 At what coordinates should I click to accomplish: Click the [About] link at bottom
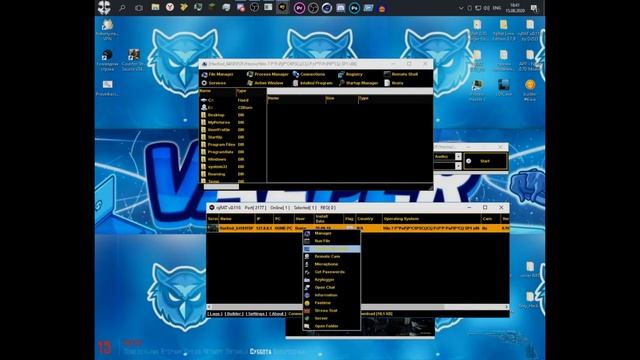(x=278, y=314)
